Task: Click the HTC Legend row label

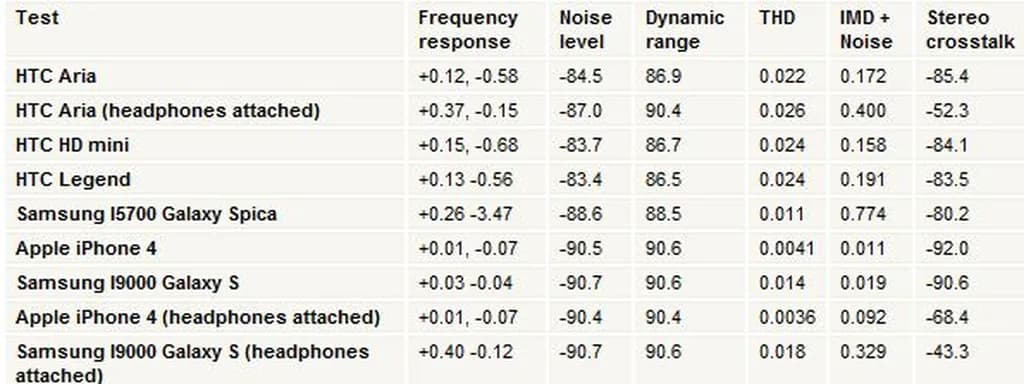Action: coord(73,180)
